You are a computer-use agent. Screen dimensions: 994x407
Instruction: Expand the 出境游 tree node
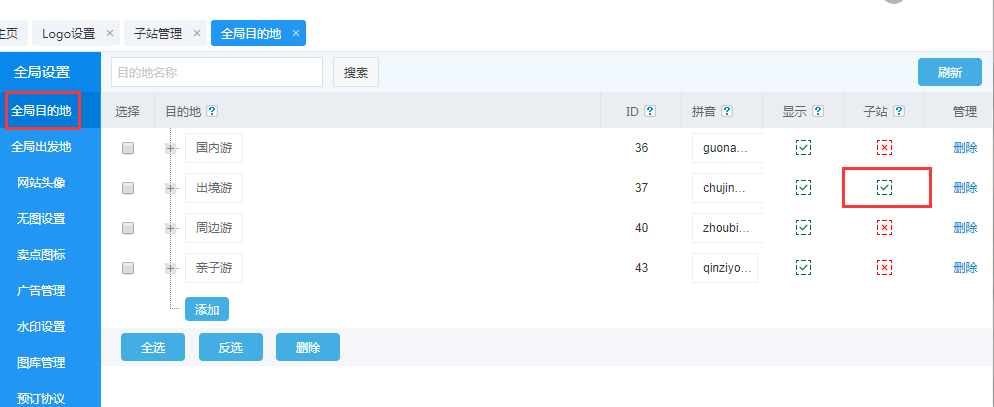click(x=171, y=188)
